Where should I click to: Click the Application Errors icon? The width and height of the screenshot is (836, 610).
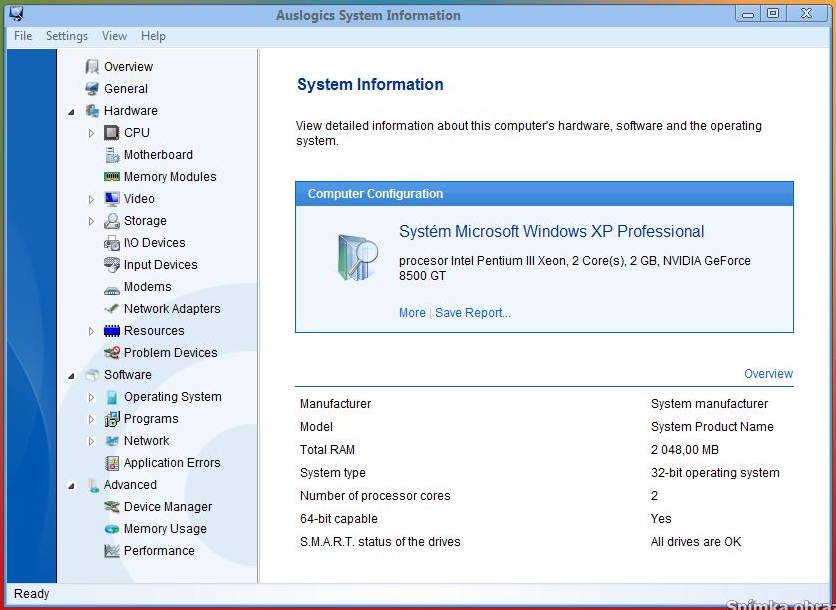(112, 463)
